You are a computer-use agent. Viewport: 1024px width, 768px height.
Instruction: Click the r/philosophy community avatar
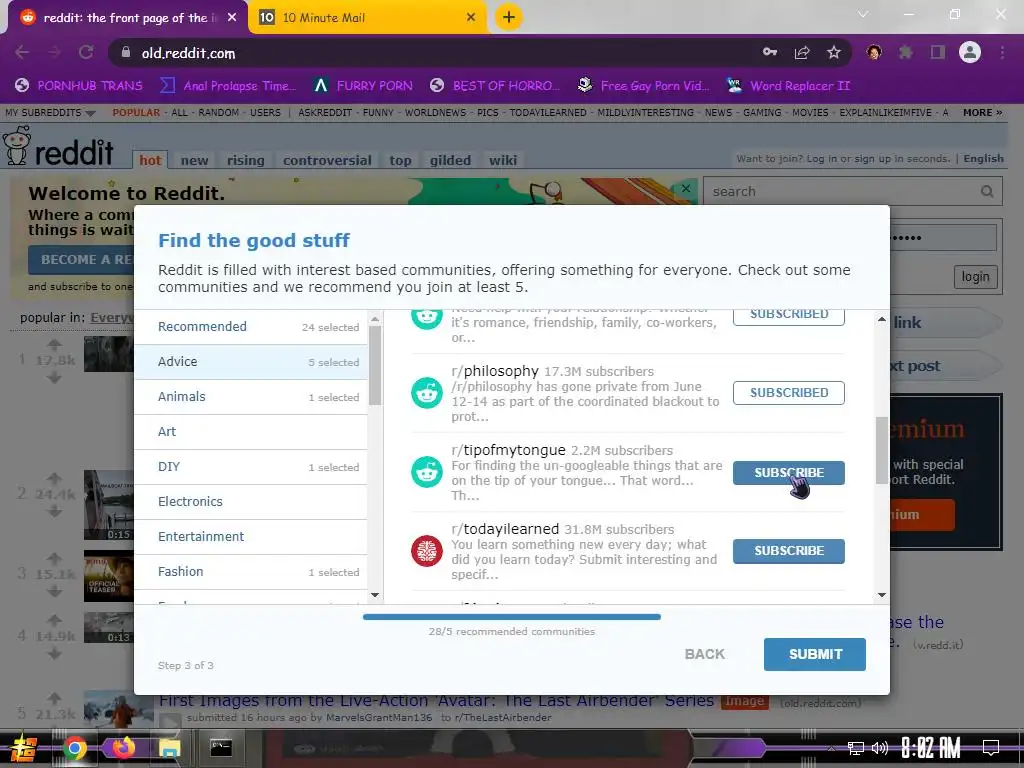[x=426, y=393]
